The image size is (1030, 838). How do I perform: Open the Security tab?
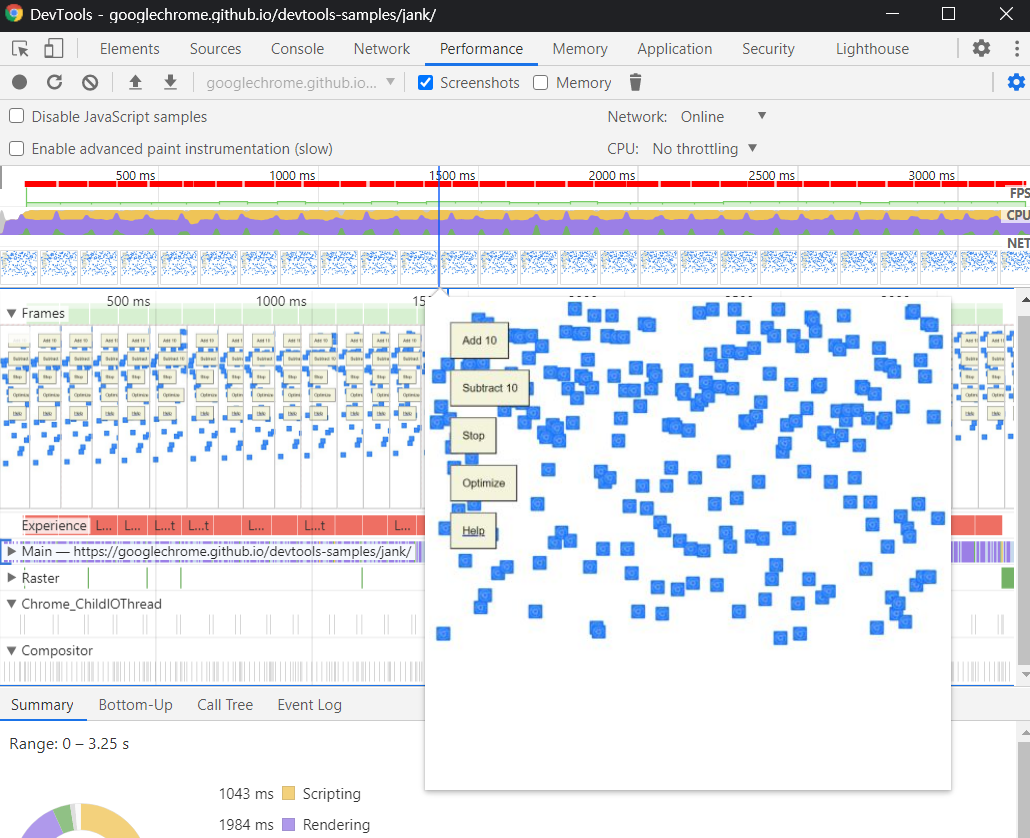coord(769,49)
